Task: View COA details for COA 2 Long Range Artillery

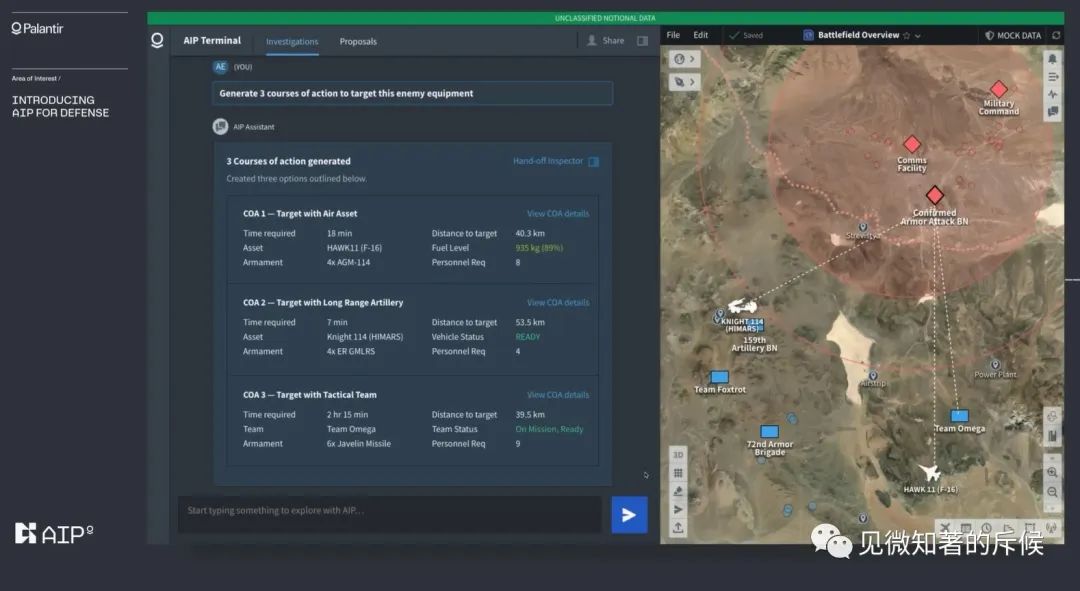Action: coord(558,302)
